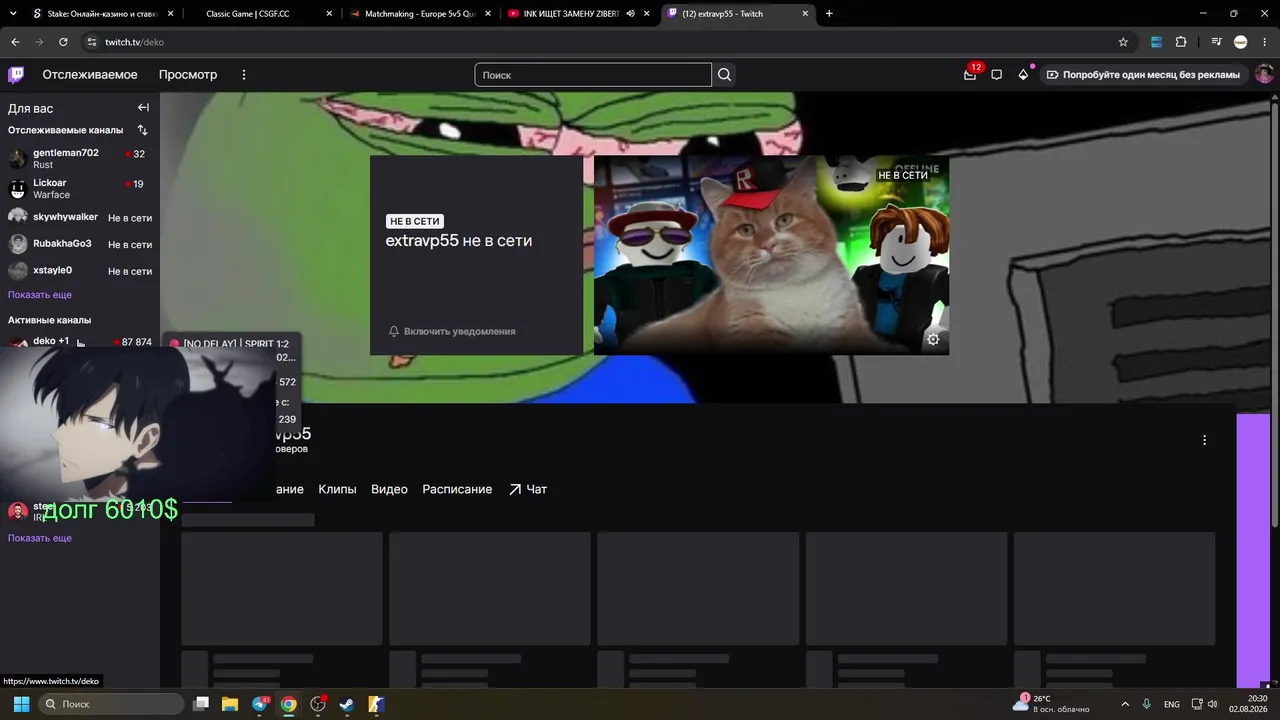Go to the Twitch home logo
Screen dimensions: 1280x720
tap(16, 75)
